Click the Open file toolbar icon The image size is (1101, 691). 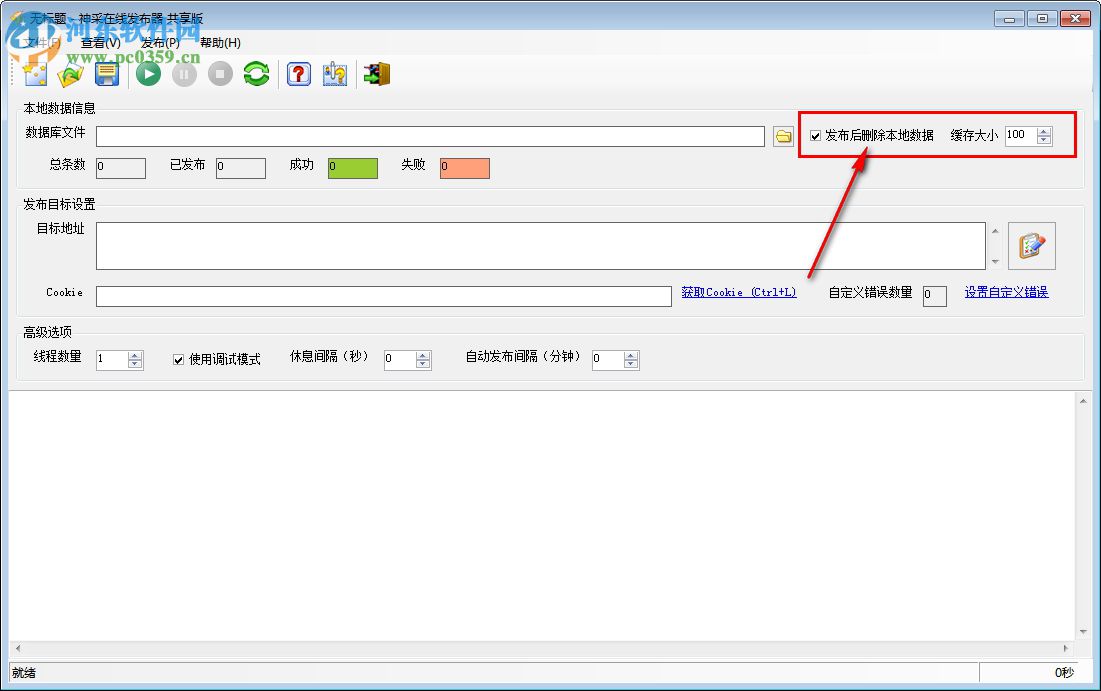[x=70, y=74]
